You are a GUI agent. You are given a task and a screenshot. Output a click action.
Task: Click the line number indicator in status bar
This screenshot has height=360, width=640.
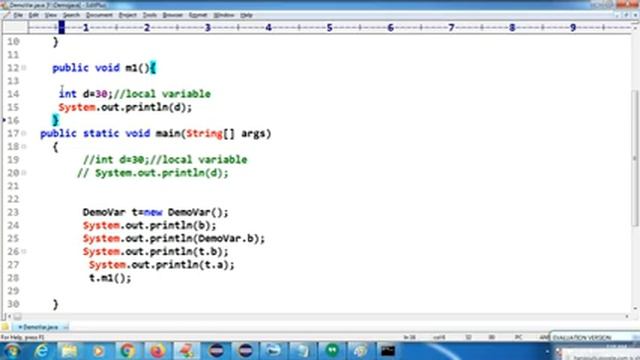pos(409,337)
